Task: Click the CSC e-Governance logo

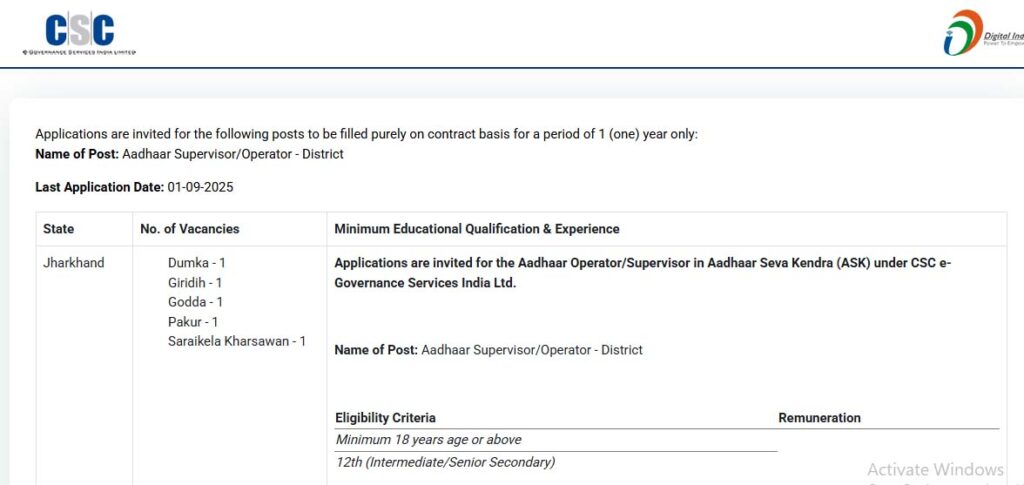Action: tap(79, 34)
